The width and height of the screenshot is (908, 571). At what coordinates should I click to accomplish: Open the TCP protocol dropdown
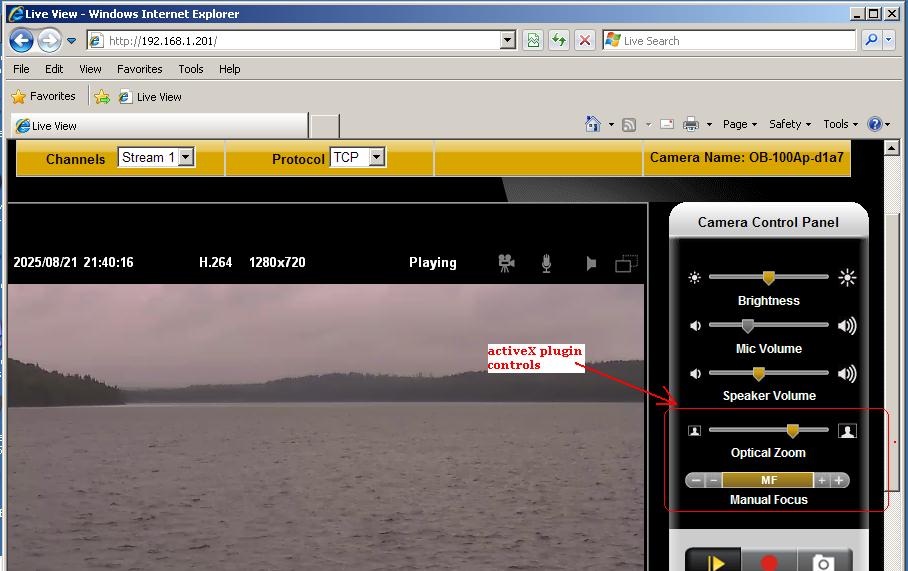point(376,158)
